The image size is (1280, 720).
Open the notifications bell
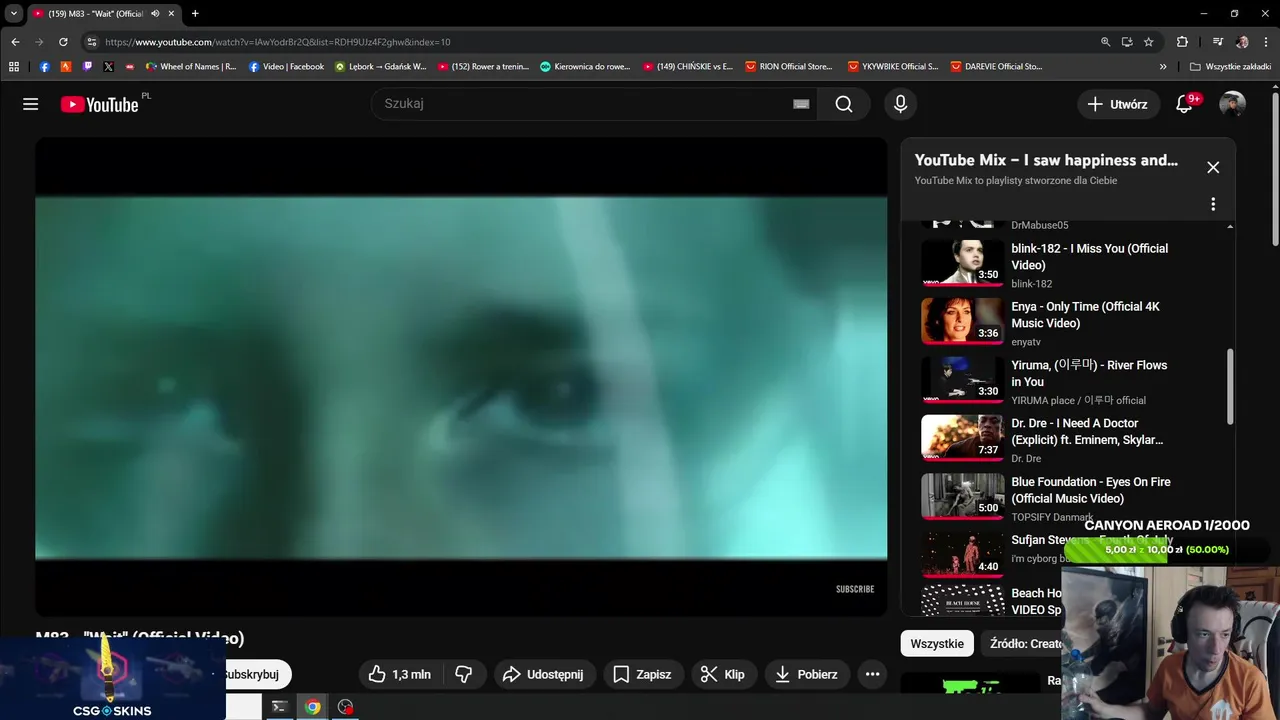pyautogui.click(x=1184, y=104)
